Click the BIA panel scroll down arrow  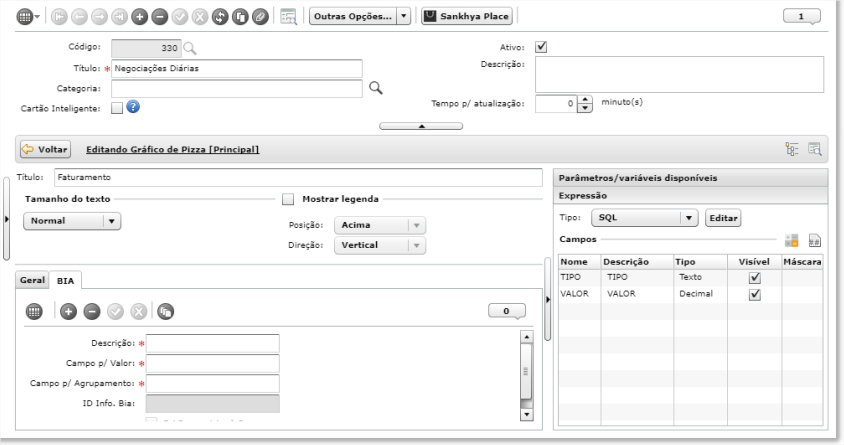[526, 414]
